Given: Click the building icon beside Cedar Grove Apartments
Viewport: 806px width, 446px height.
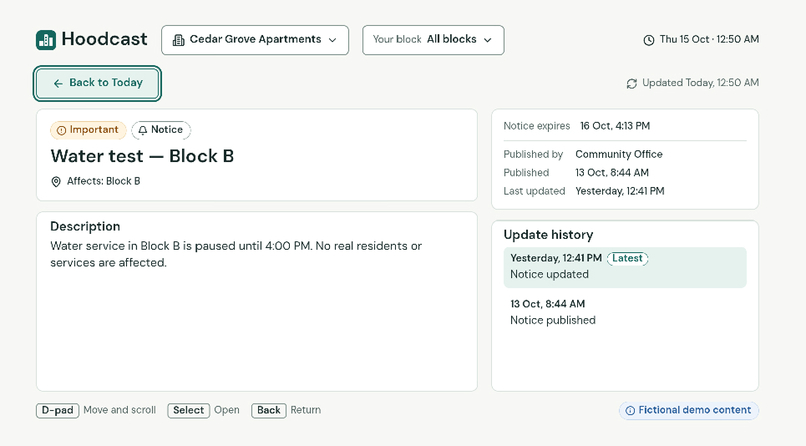Looking at the screenshot, I should [x=178, y=40].
